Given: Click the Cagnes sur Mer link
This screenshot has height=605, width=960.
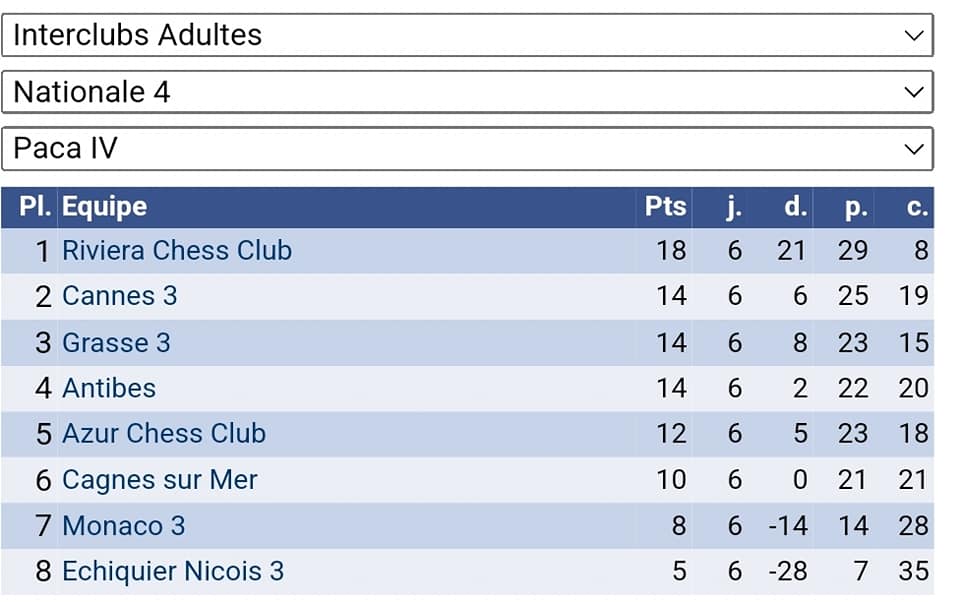Looking at the screenshot, I should click(x=160, y=480).
